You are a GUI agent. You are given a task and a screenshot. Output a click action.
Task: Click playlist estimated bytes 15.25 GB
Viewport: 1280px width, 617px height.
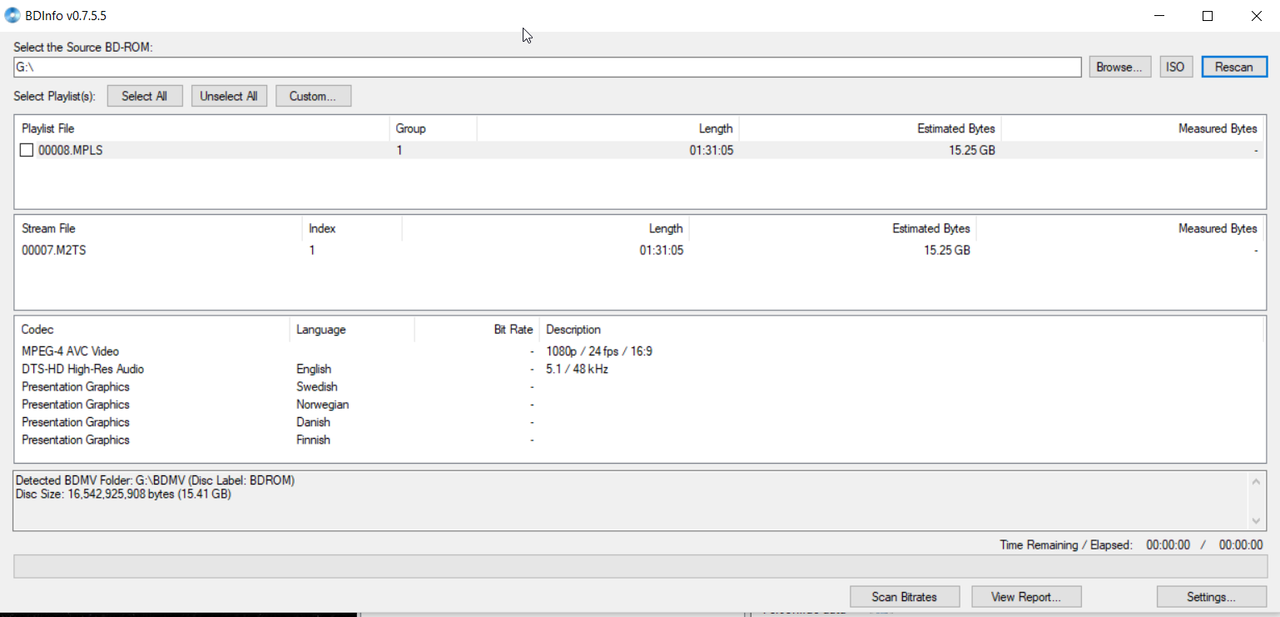coord(972,151)
